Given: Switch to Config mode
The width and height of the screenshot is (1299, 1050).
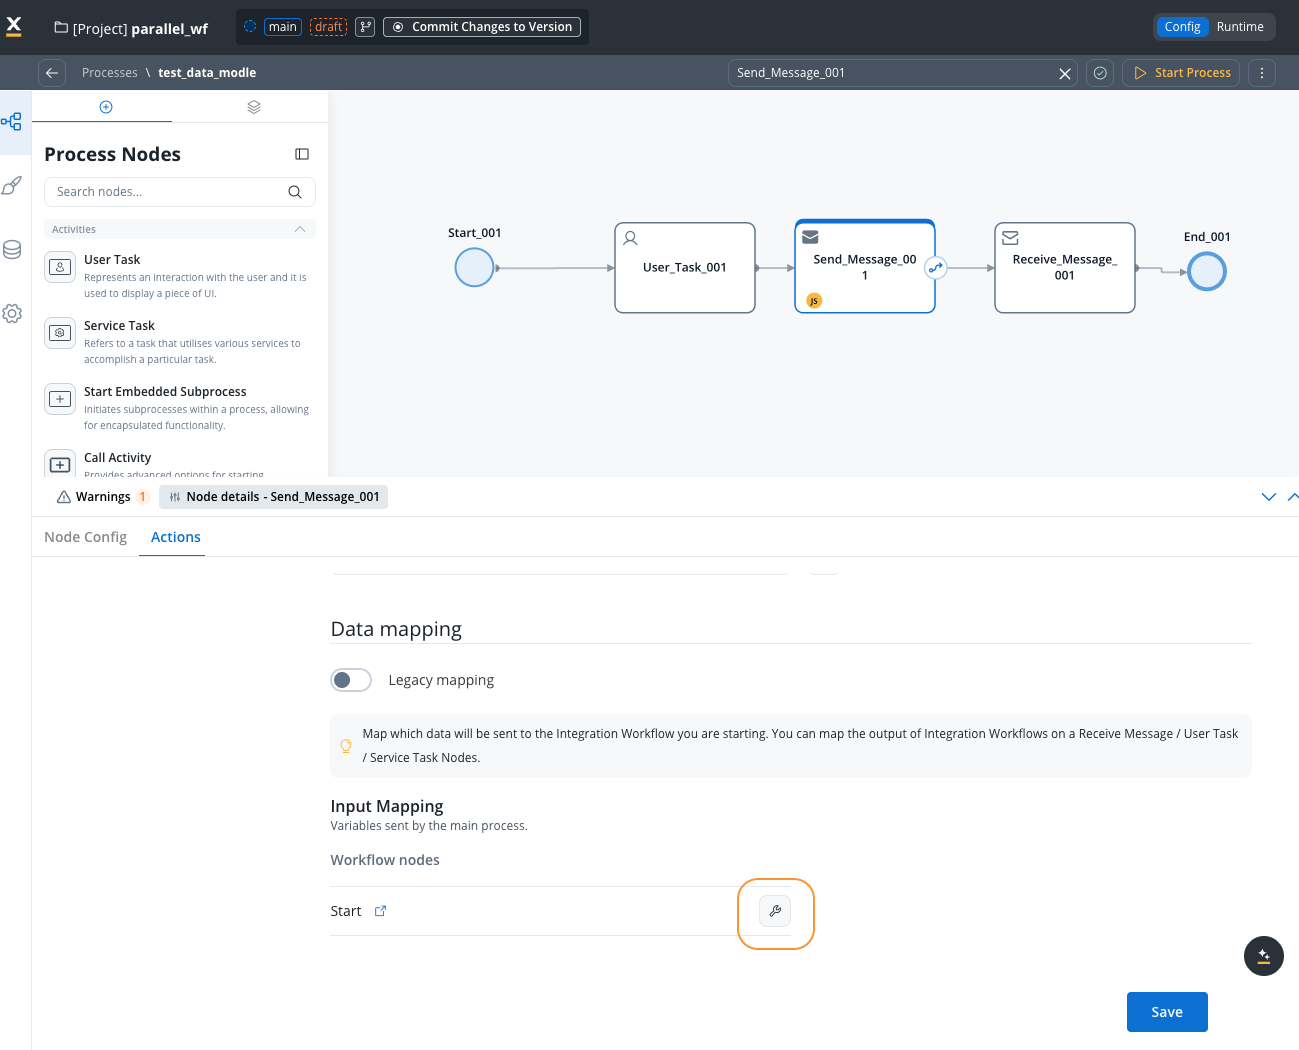Looking at the screenshot, I should pyautogui.click(x=1182, y=27).
